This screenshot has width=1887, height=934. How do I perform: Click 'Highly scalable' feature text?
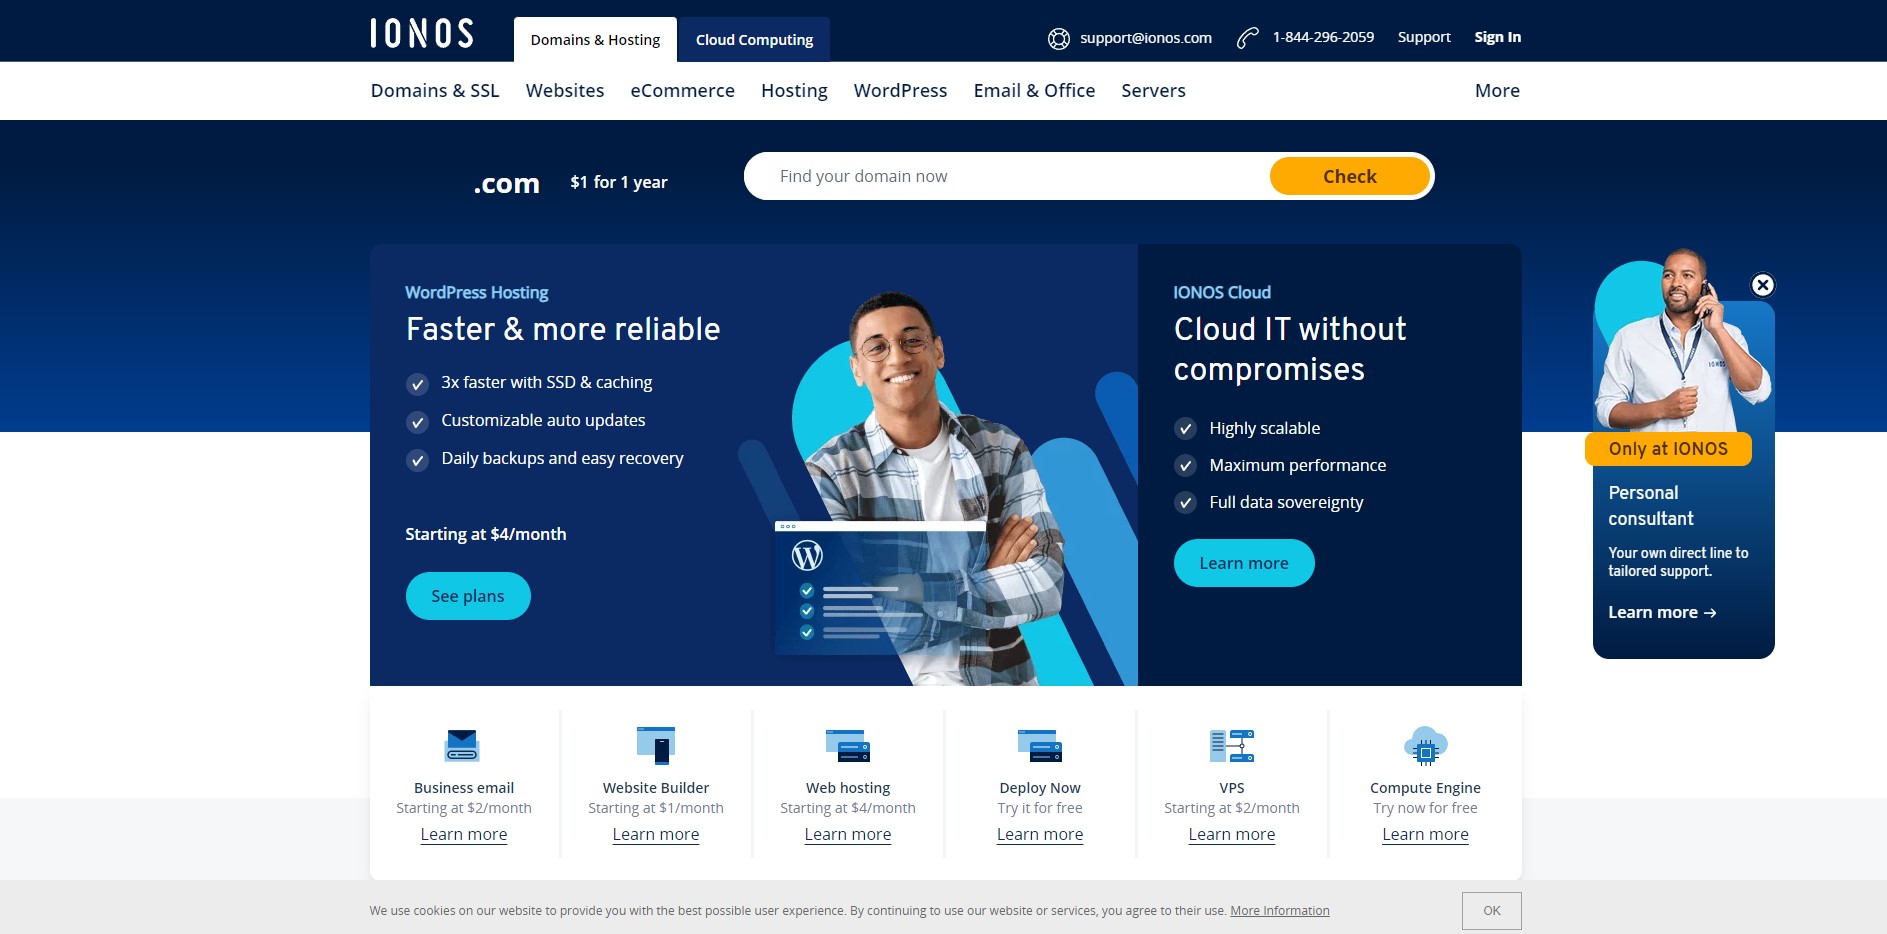1265,428
